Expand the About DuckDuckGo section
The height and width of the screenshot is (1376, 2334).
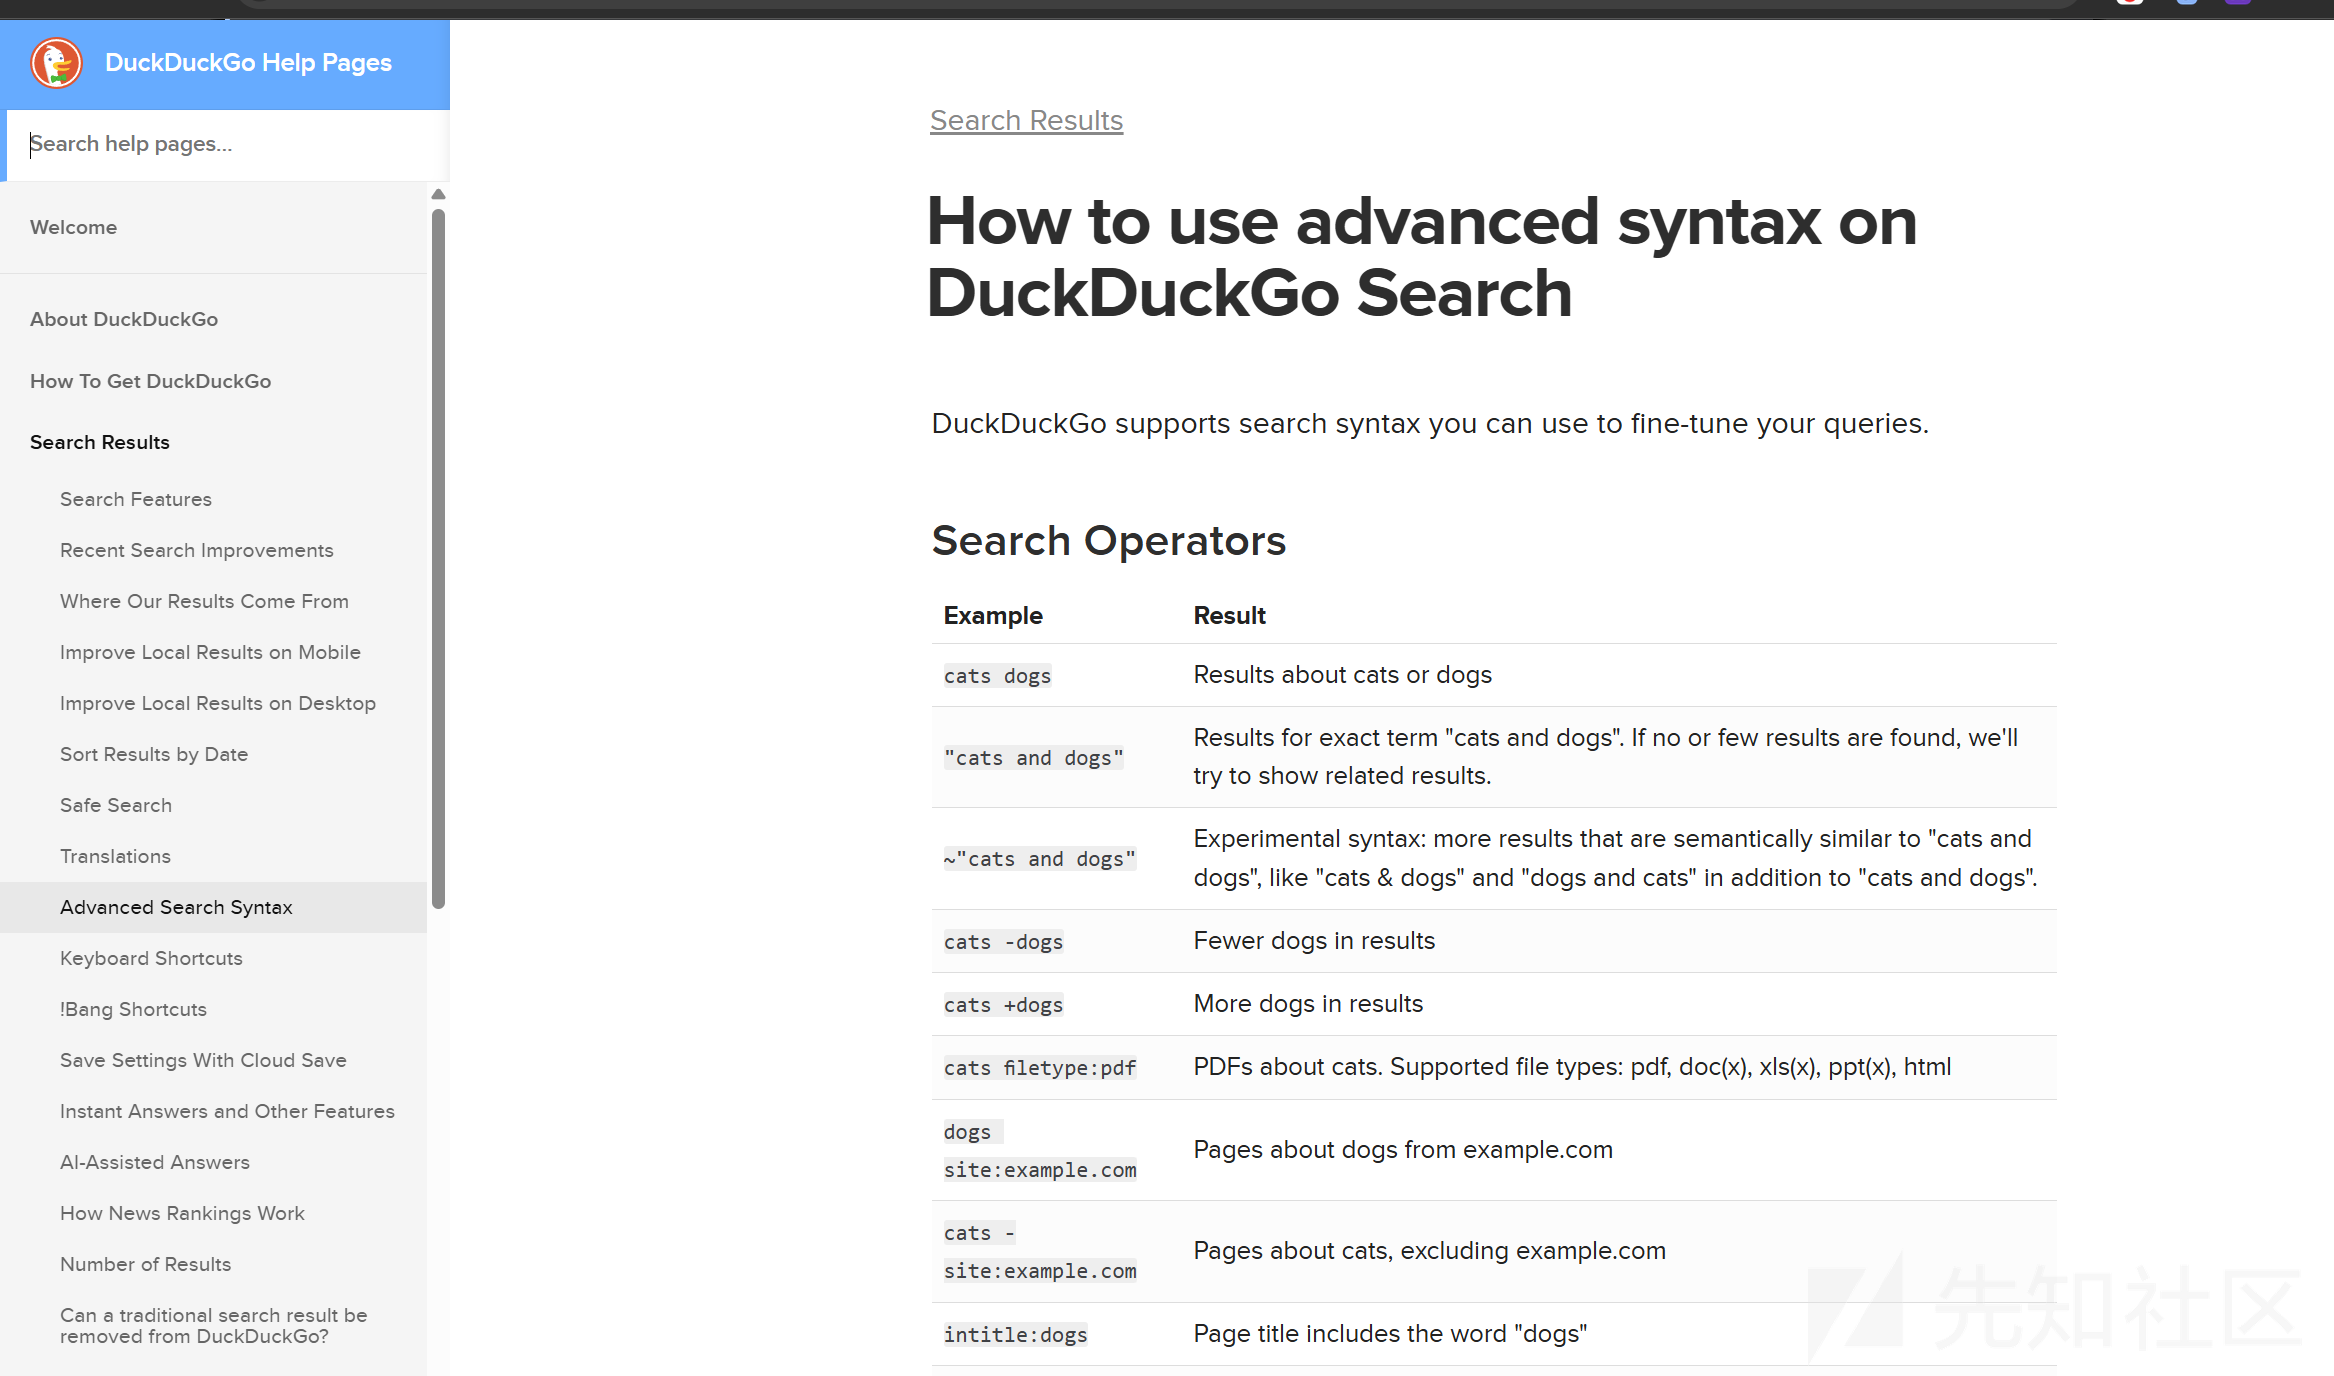pos(124,319)
